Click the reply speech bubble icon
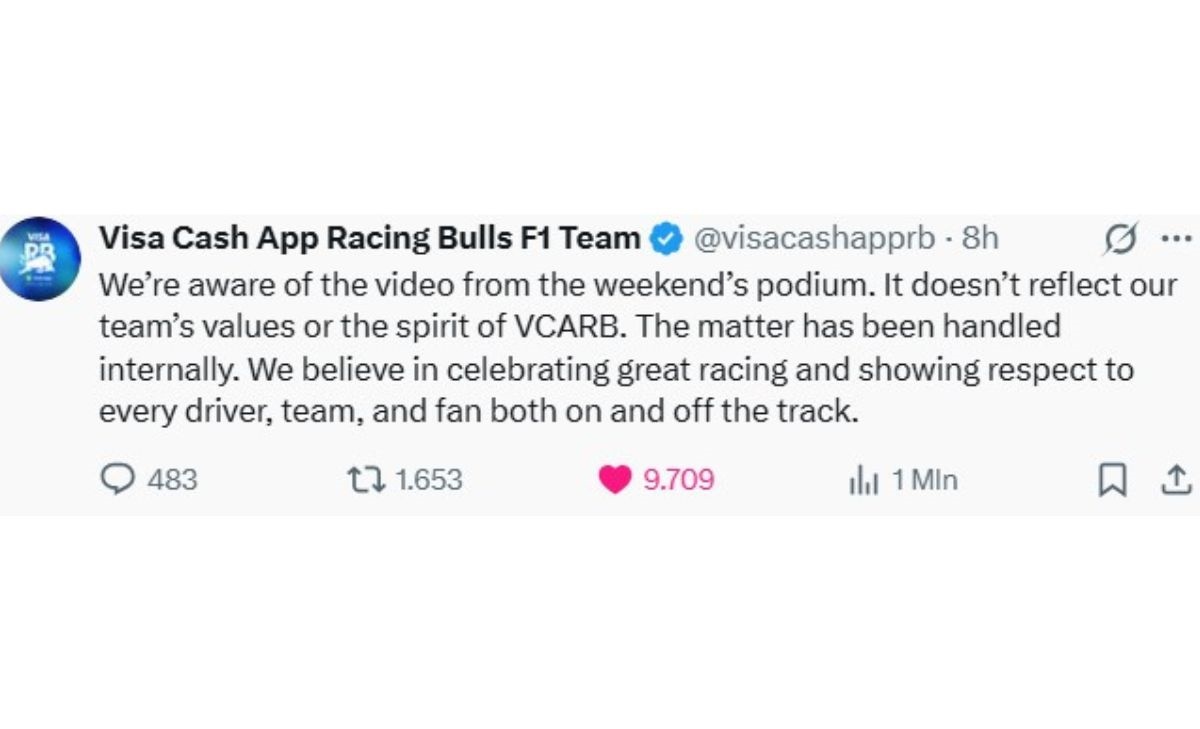The image size is (1200, 729). [x=117, y=481]
